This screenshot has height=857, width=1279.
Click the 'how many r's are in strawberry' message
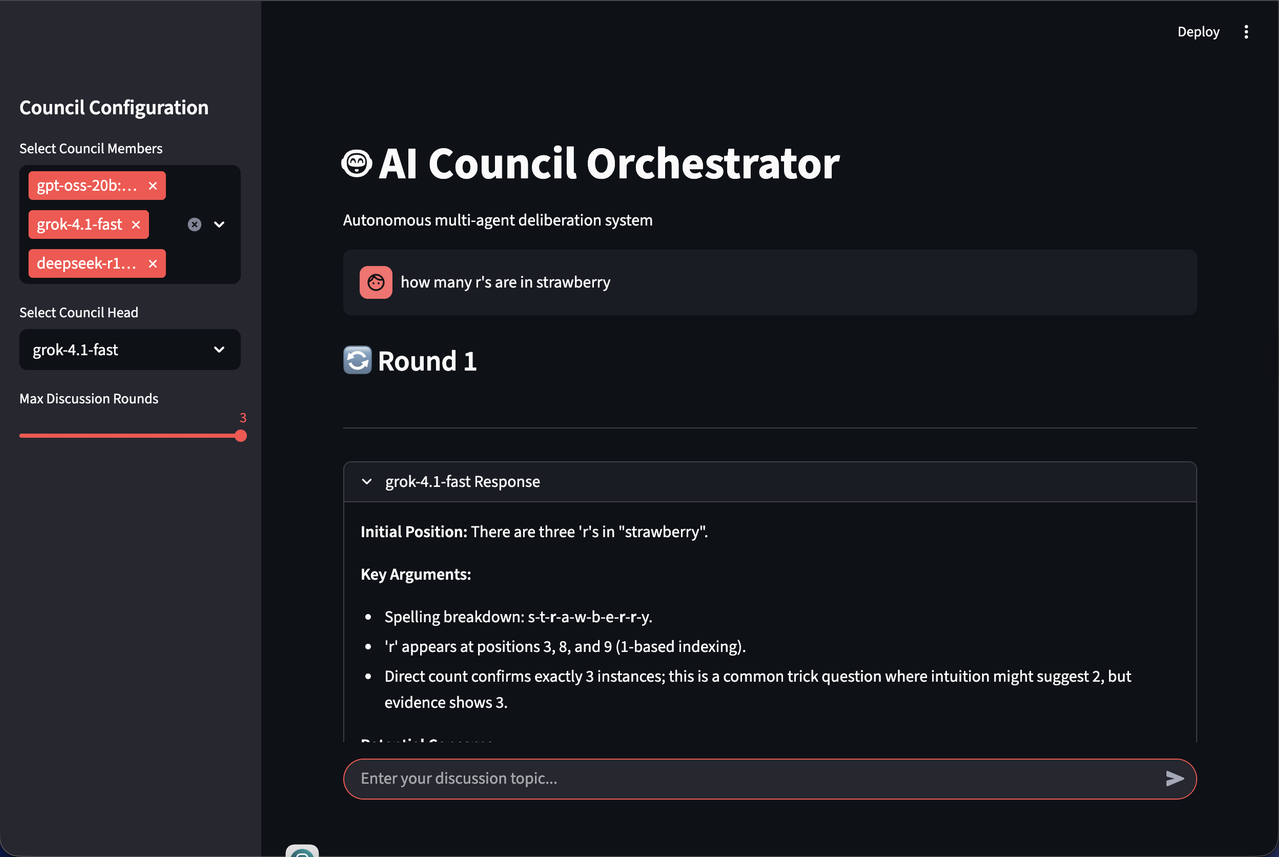pos(505,283)
